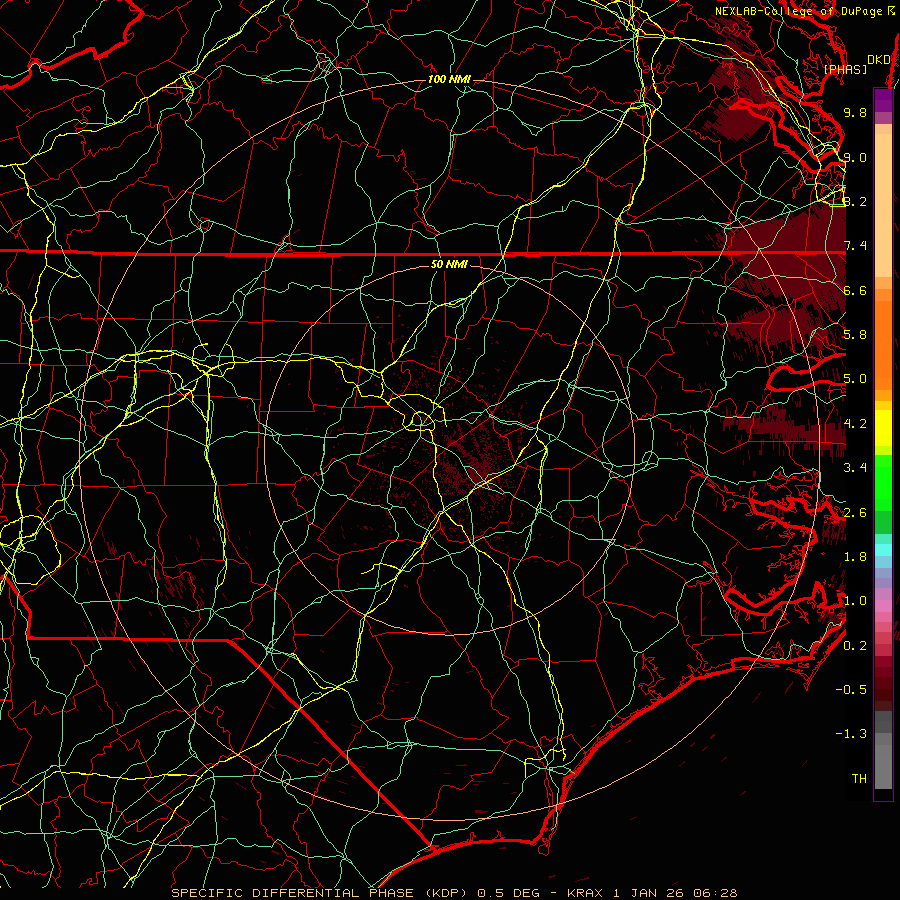Select the 5.0 legend value
The height and width of the screenshot is (900, 900).
[855, 379]
